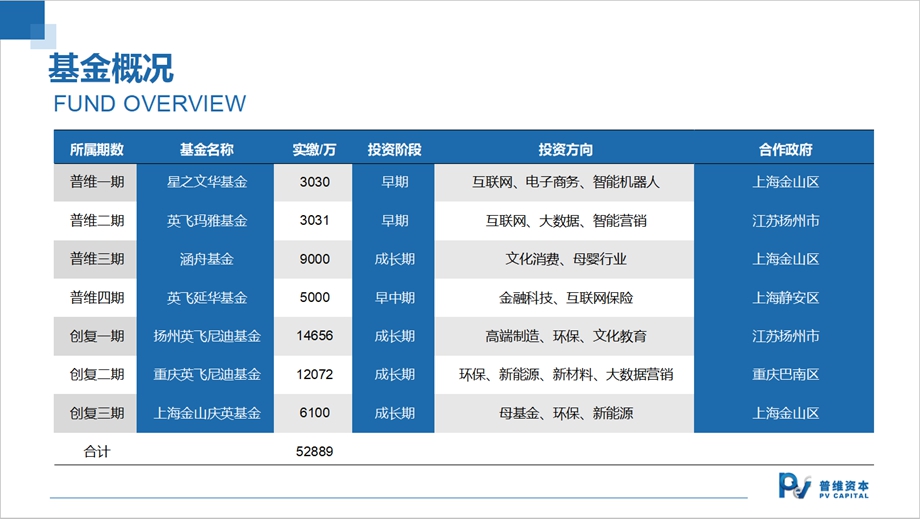The image size is (920, 519).
Task: Select the 创复三期 cell
Action: [97, 413]
